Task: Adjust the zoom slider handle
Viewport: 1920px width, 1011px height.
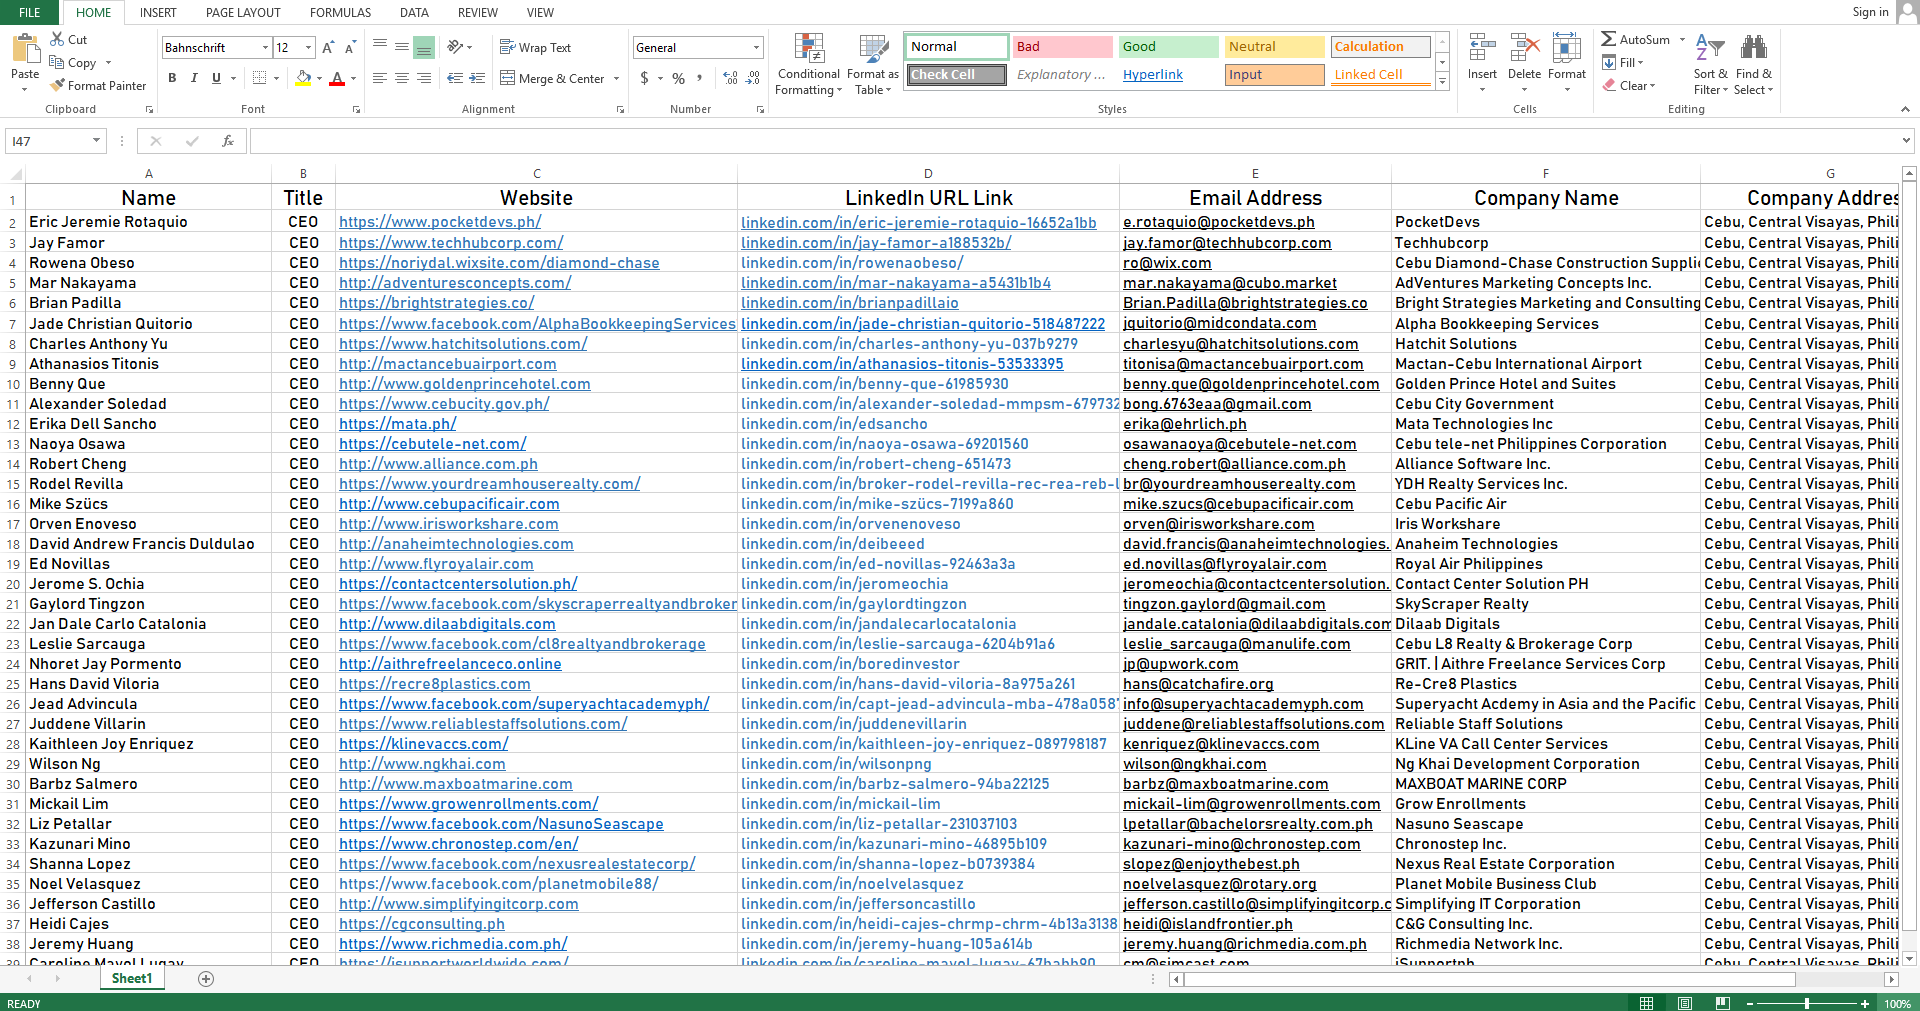Action: coord(1807,1003)
